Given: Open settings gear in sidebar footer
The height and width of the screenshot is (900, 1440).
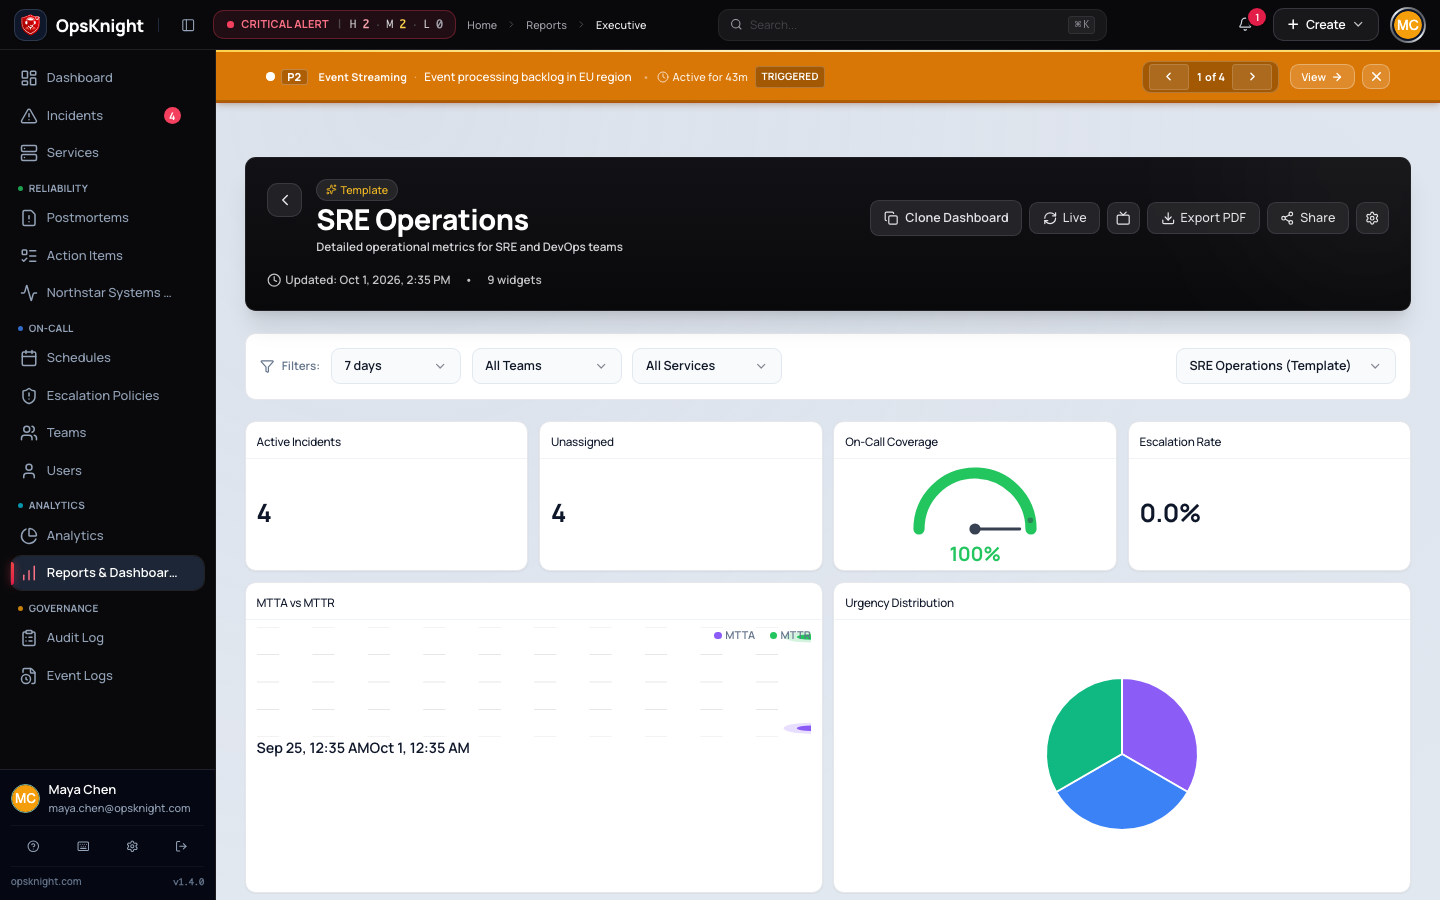Looking at the screenshot, I should click(x=132, y=846).
